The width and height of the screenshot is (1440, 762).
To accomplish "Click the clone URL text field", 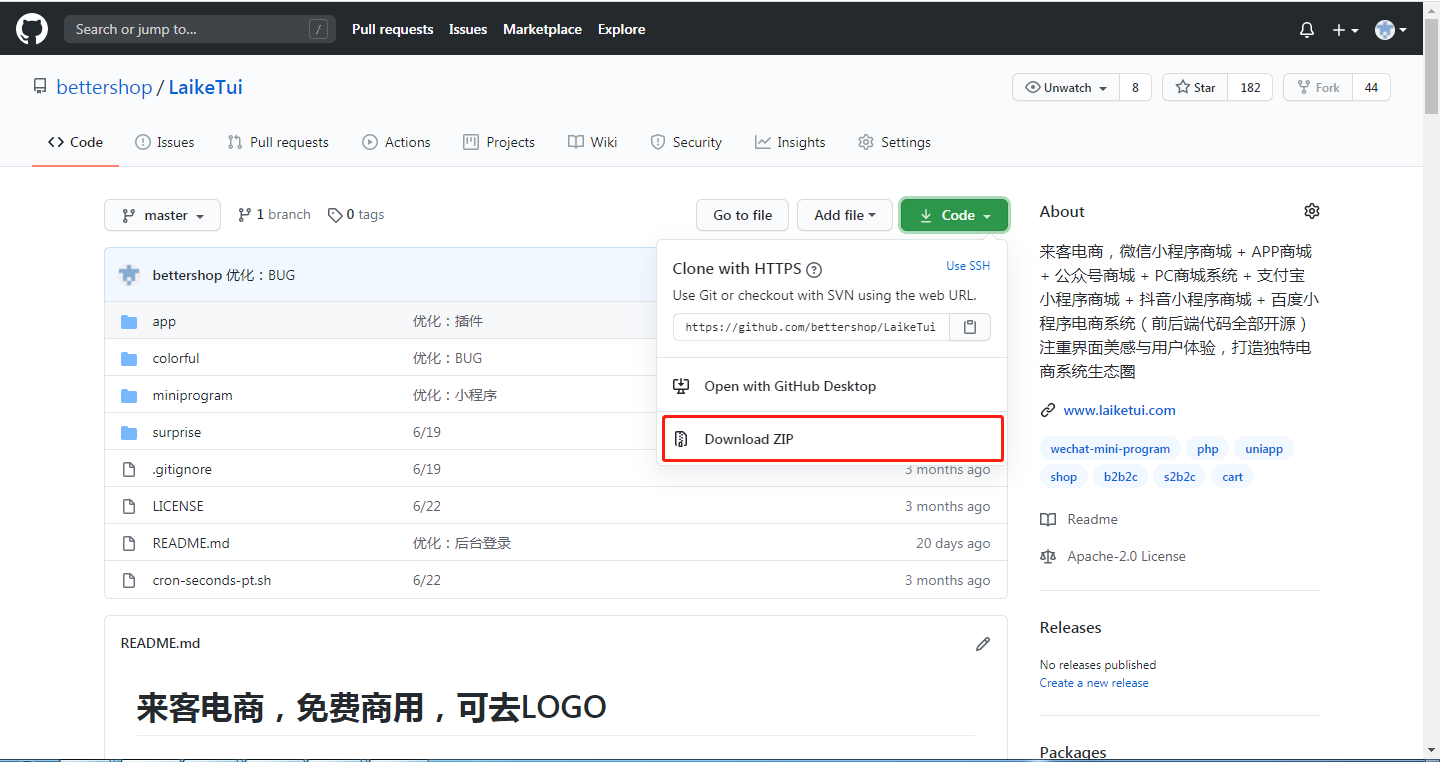I will 811,327.
